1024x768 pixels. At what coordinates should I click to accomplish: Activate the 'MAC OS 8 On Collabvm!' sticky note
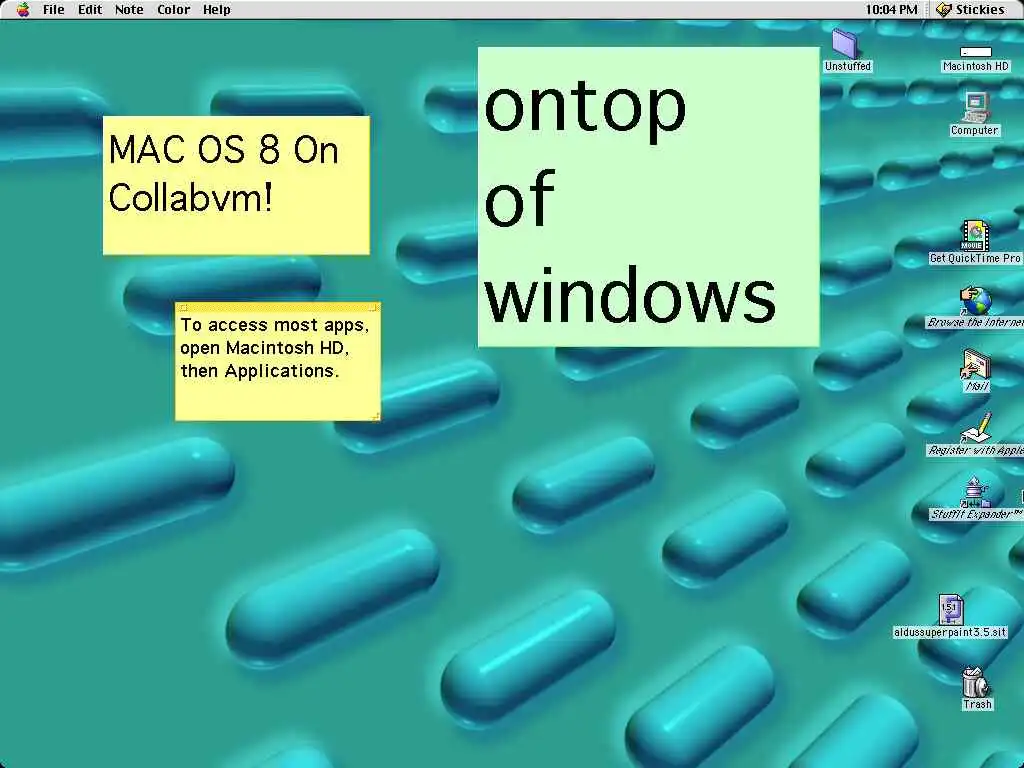pos(236,185)
